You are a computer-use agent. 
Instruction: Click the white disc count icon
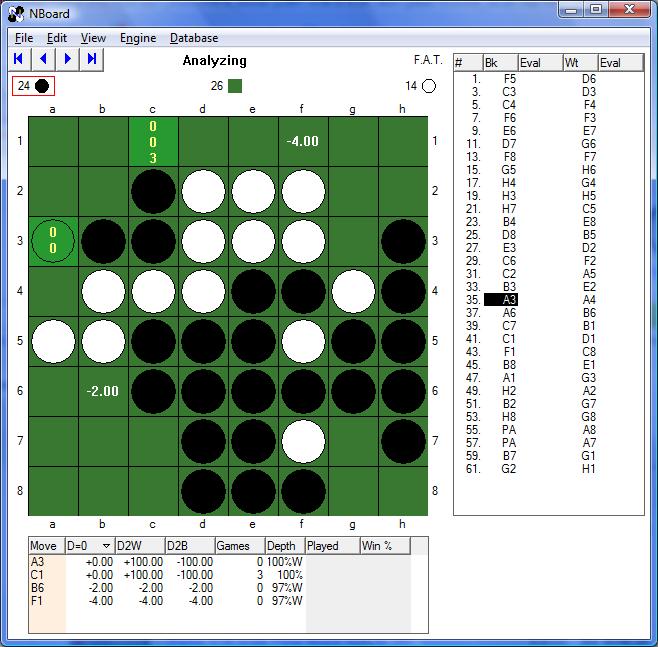tap(429, 86)
